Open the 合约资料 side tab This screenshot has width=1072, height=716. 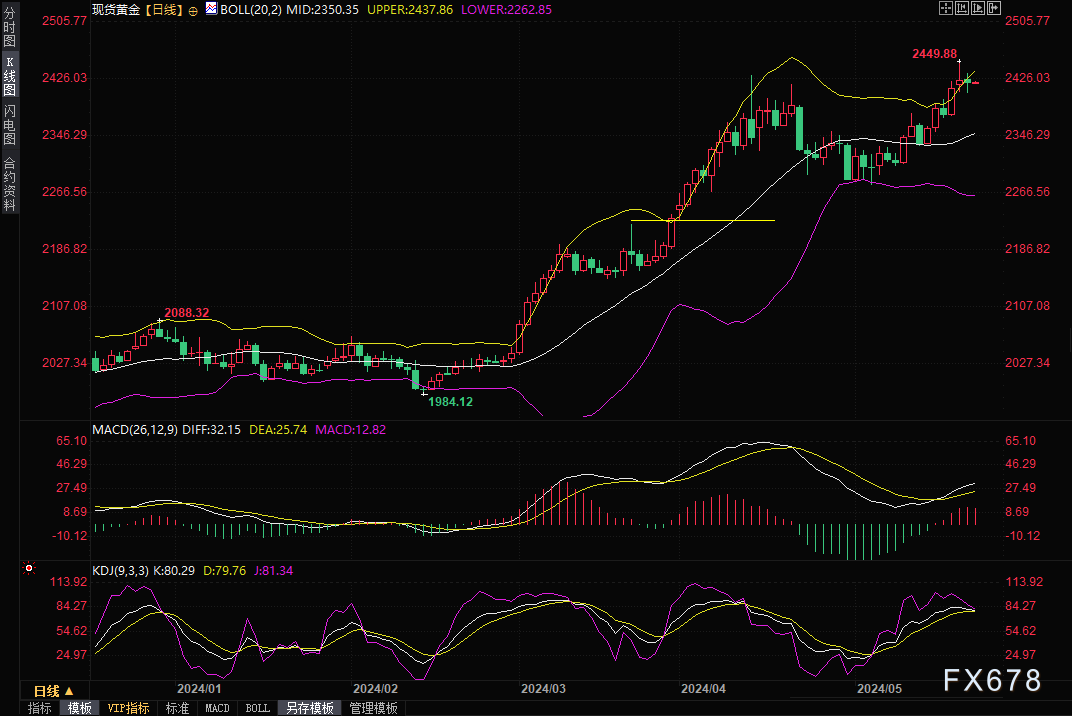(x=9, y=183)
